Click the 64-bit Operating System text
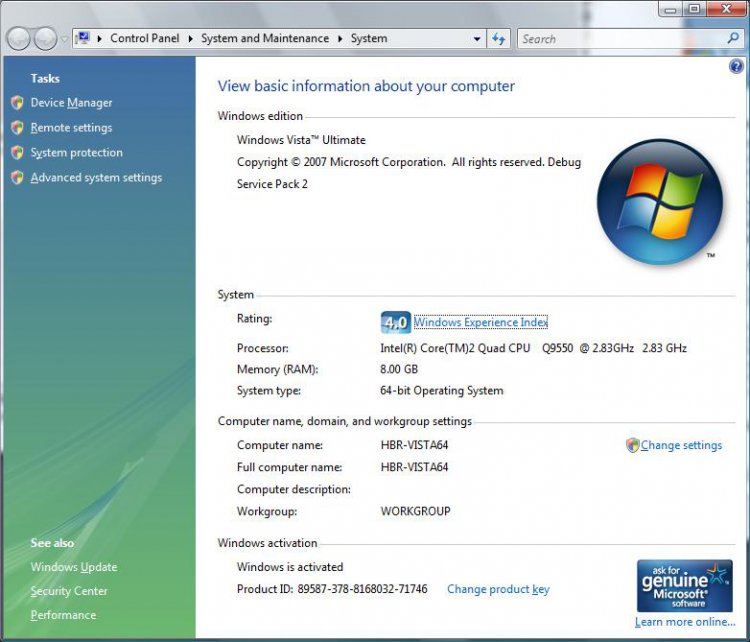 click(x=441, y=390)
